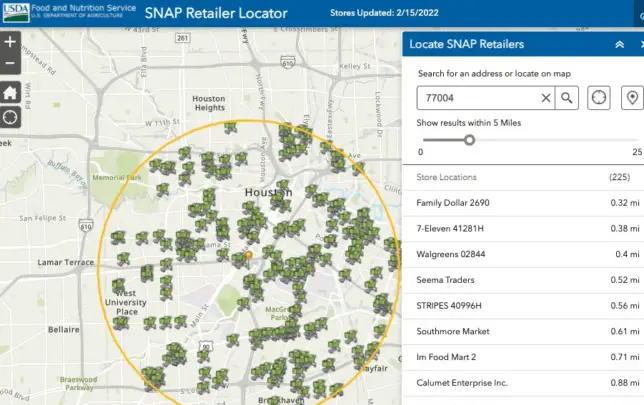This screenshot has width=644, height=405.
Task: Find my location on map toolbar
Action: (x=10, y=117)
